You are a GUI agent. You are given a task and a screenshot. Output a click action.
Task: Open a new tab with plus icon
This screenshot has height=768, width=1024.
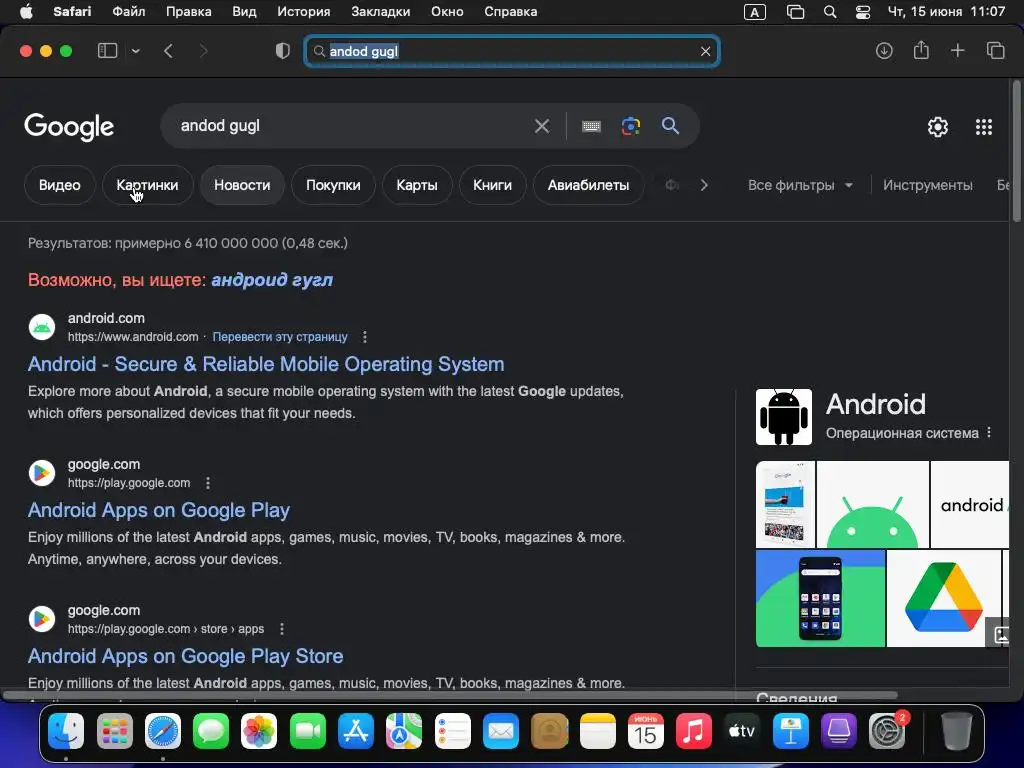[957, 50]
